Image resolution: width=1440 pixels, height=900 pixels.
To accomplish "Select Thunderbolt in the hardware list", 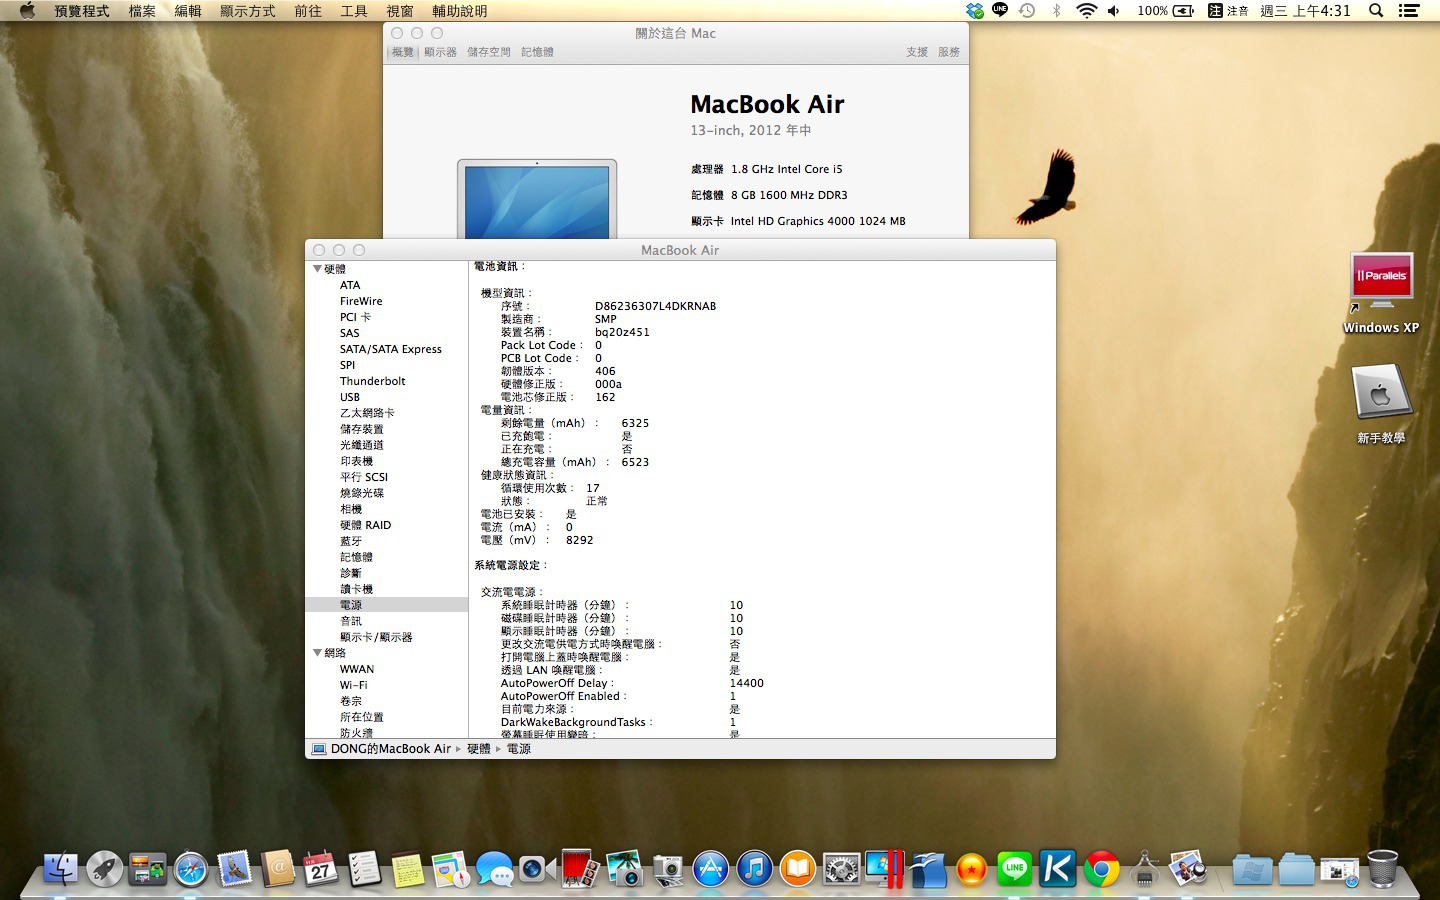I will 372,381.
